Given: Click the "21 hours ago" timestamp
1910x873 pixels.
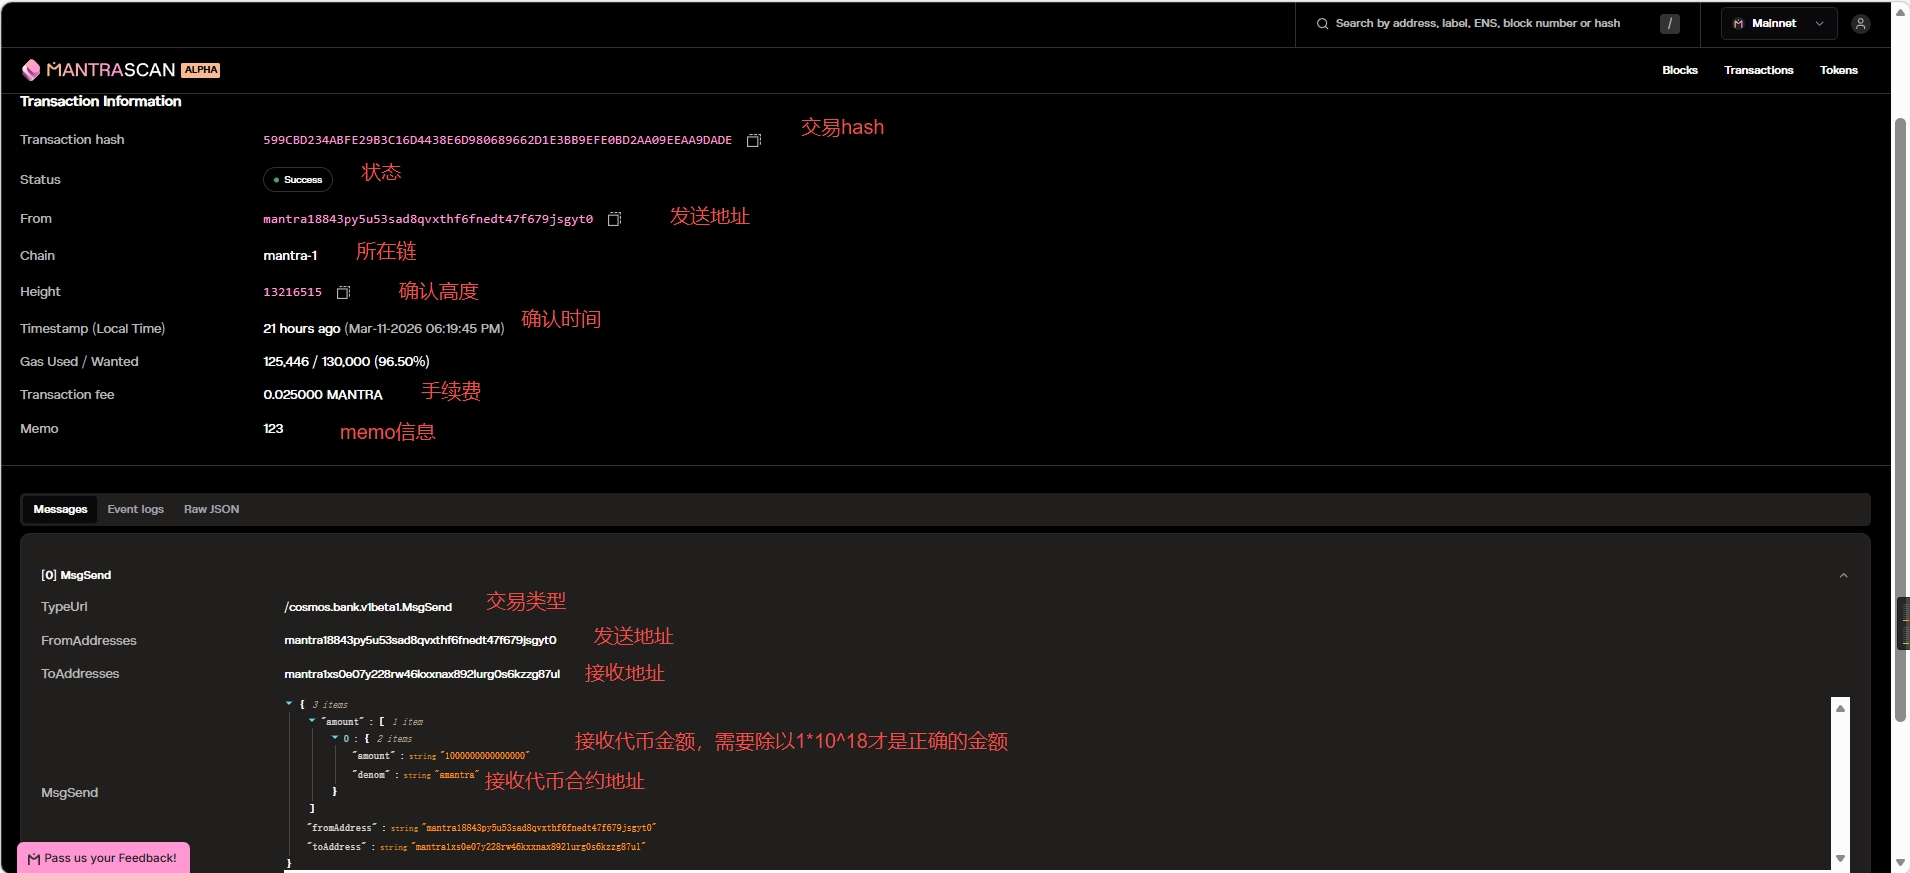Looking at the screenshot, I should (x=302, y=329).
